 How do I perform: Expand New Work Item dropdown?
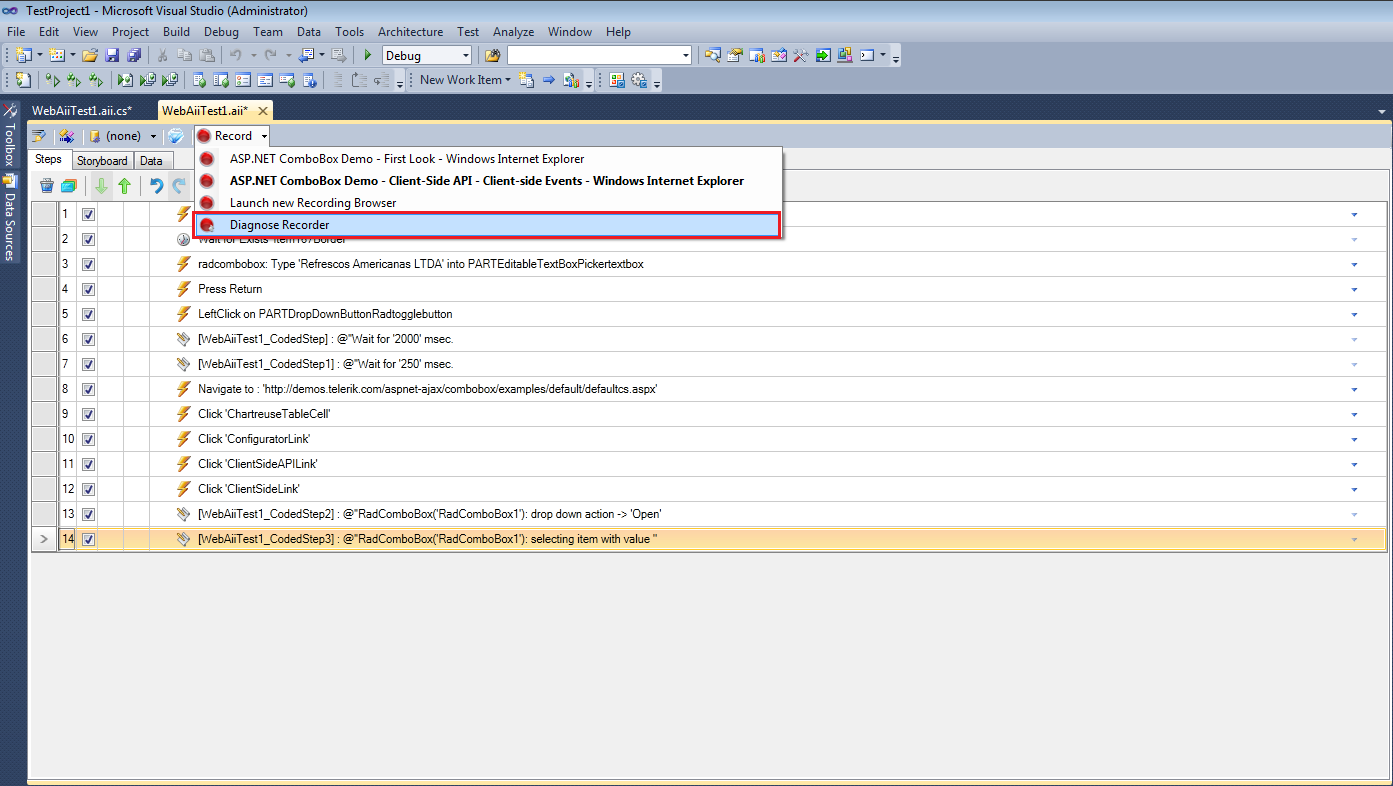(x=508, y=80)
